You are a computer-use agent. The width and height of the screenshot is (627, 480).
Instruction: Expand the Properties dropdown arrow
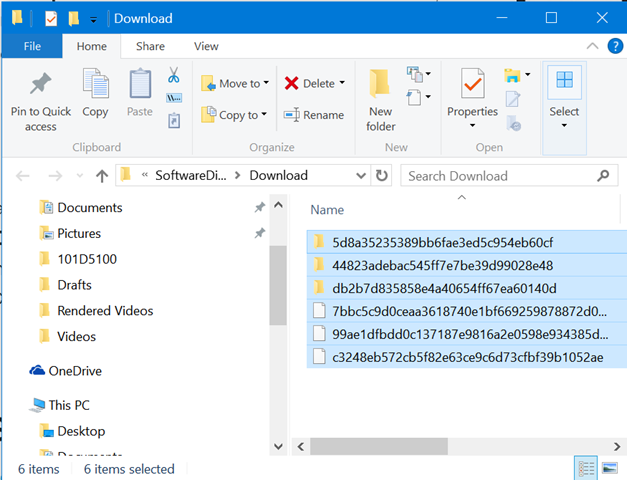472,126
